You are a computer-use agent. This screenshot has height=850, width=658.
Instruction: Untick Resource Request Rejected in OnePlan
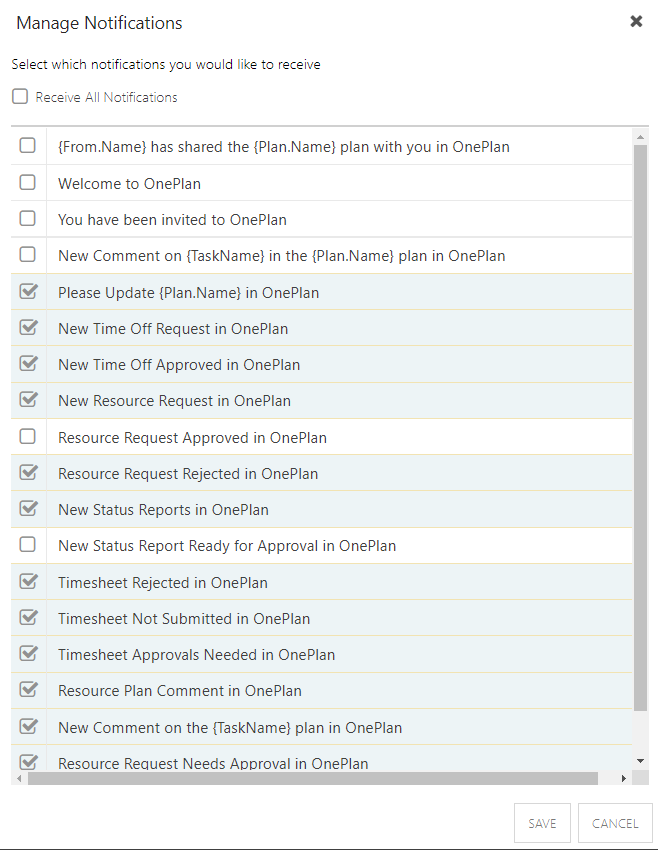tap(28, 472)
